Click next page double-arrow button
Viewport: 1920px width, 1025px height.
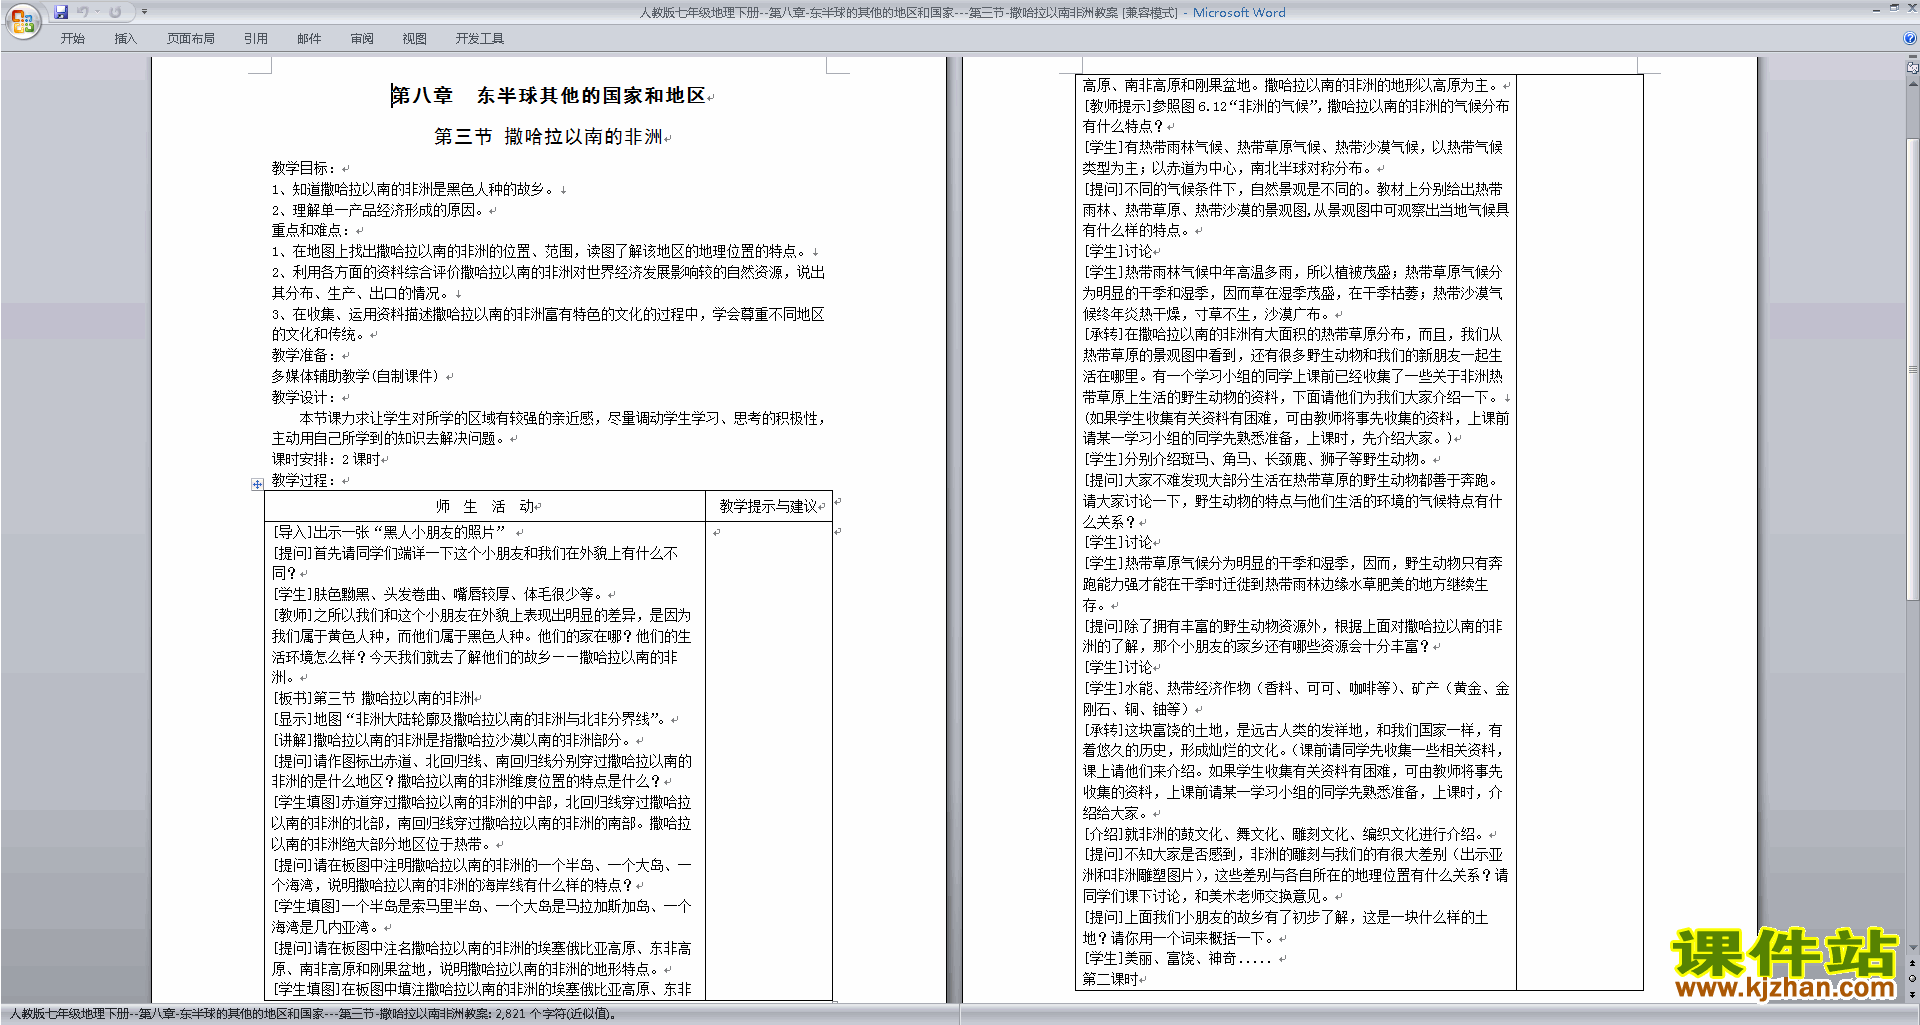point(1912,994)
